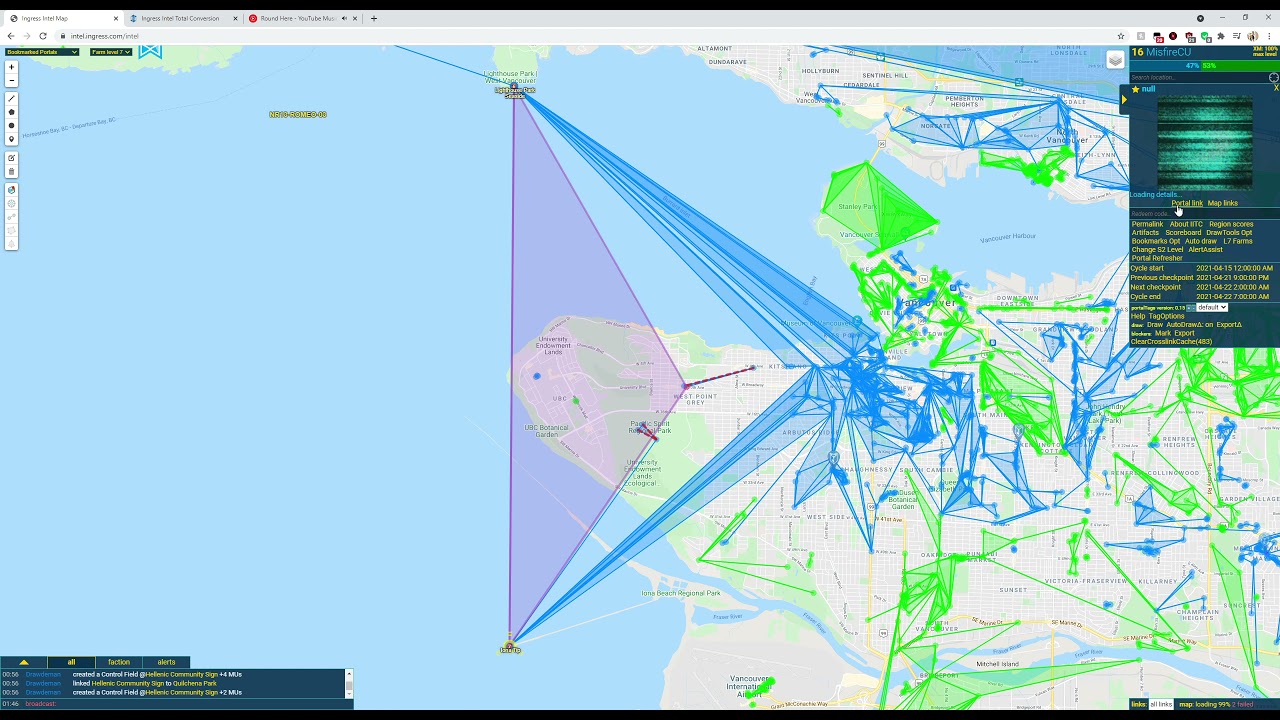This screenshot has height=720, width=1280.
Task: Activate the edit layers tool
Action: coord(12,158)
